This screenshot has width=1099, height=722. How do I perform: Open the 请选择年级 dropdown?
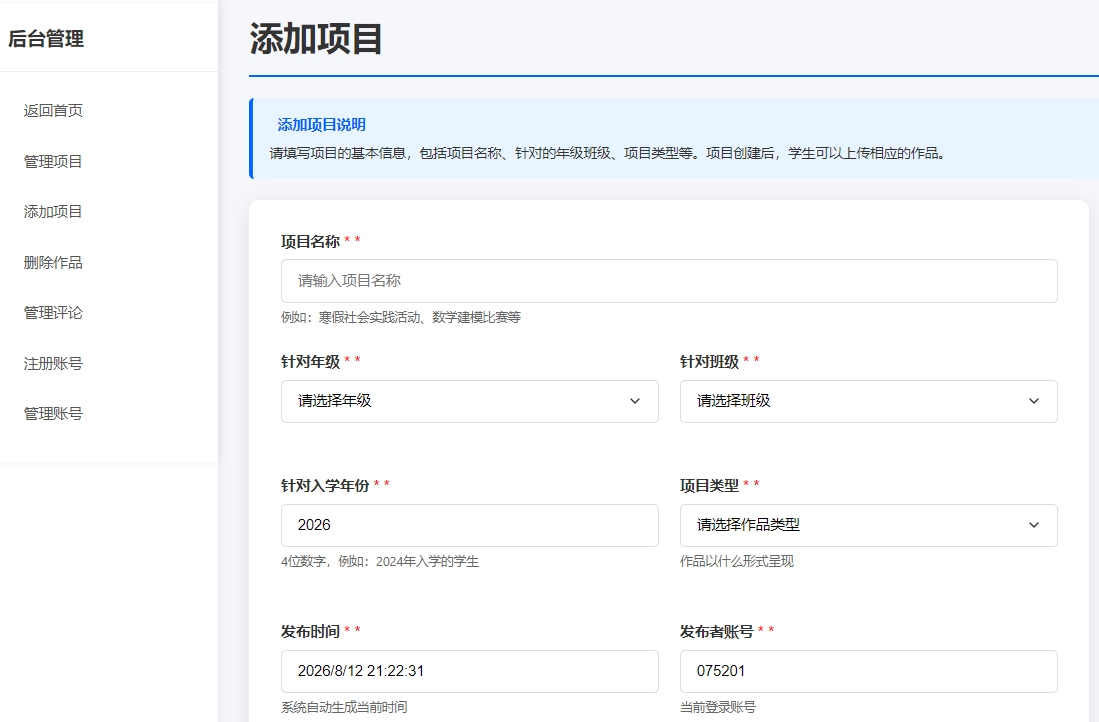coord(470,401)
